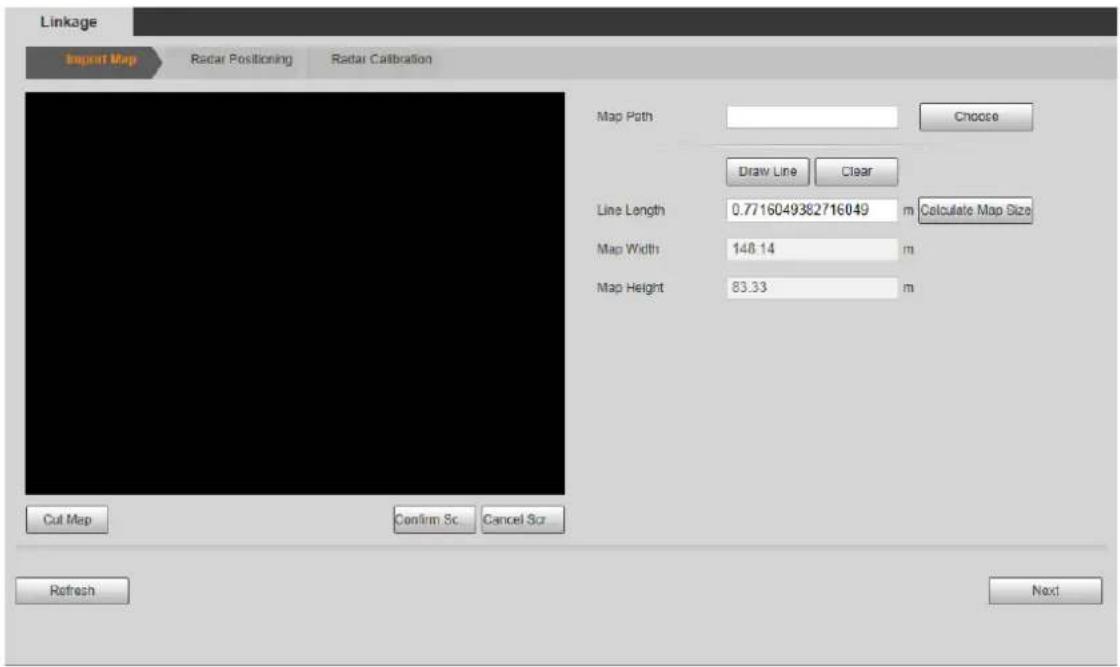Proceed with the Next button
The height and width of the screenshot is (667, 1120).
coord(1045,591)
